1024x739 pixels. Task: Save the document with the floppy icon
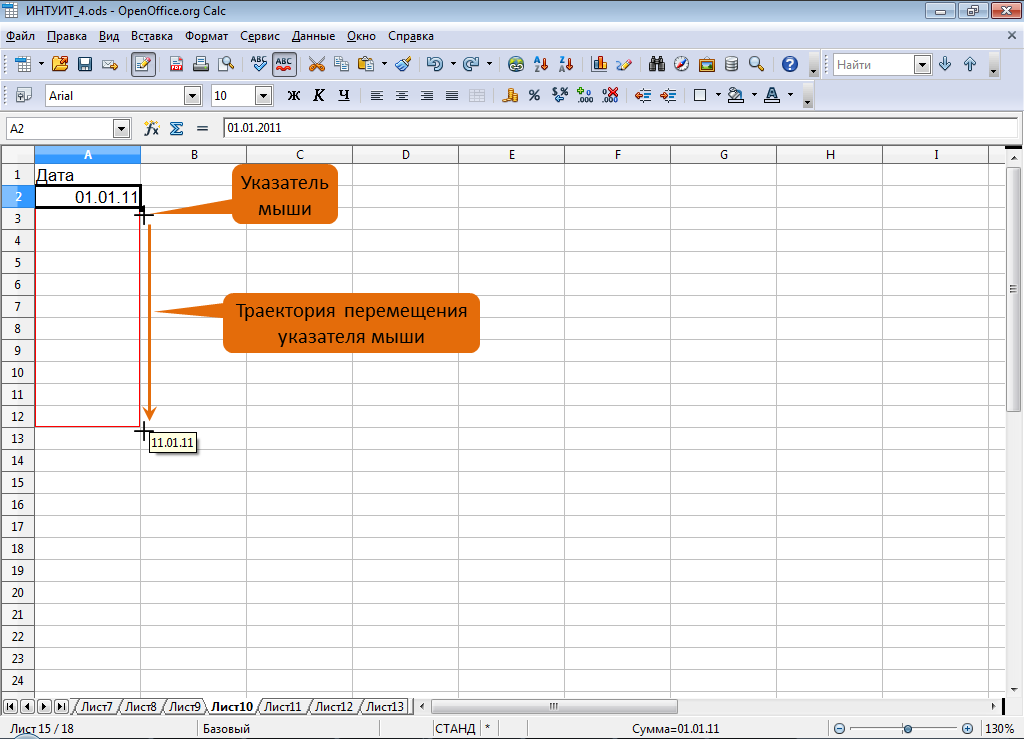click(x=85, y=64)
